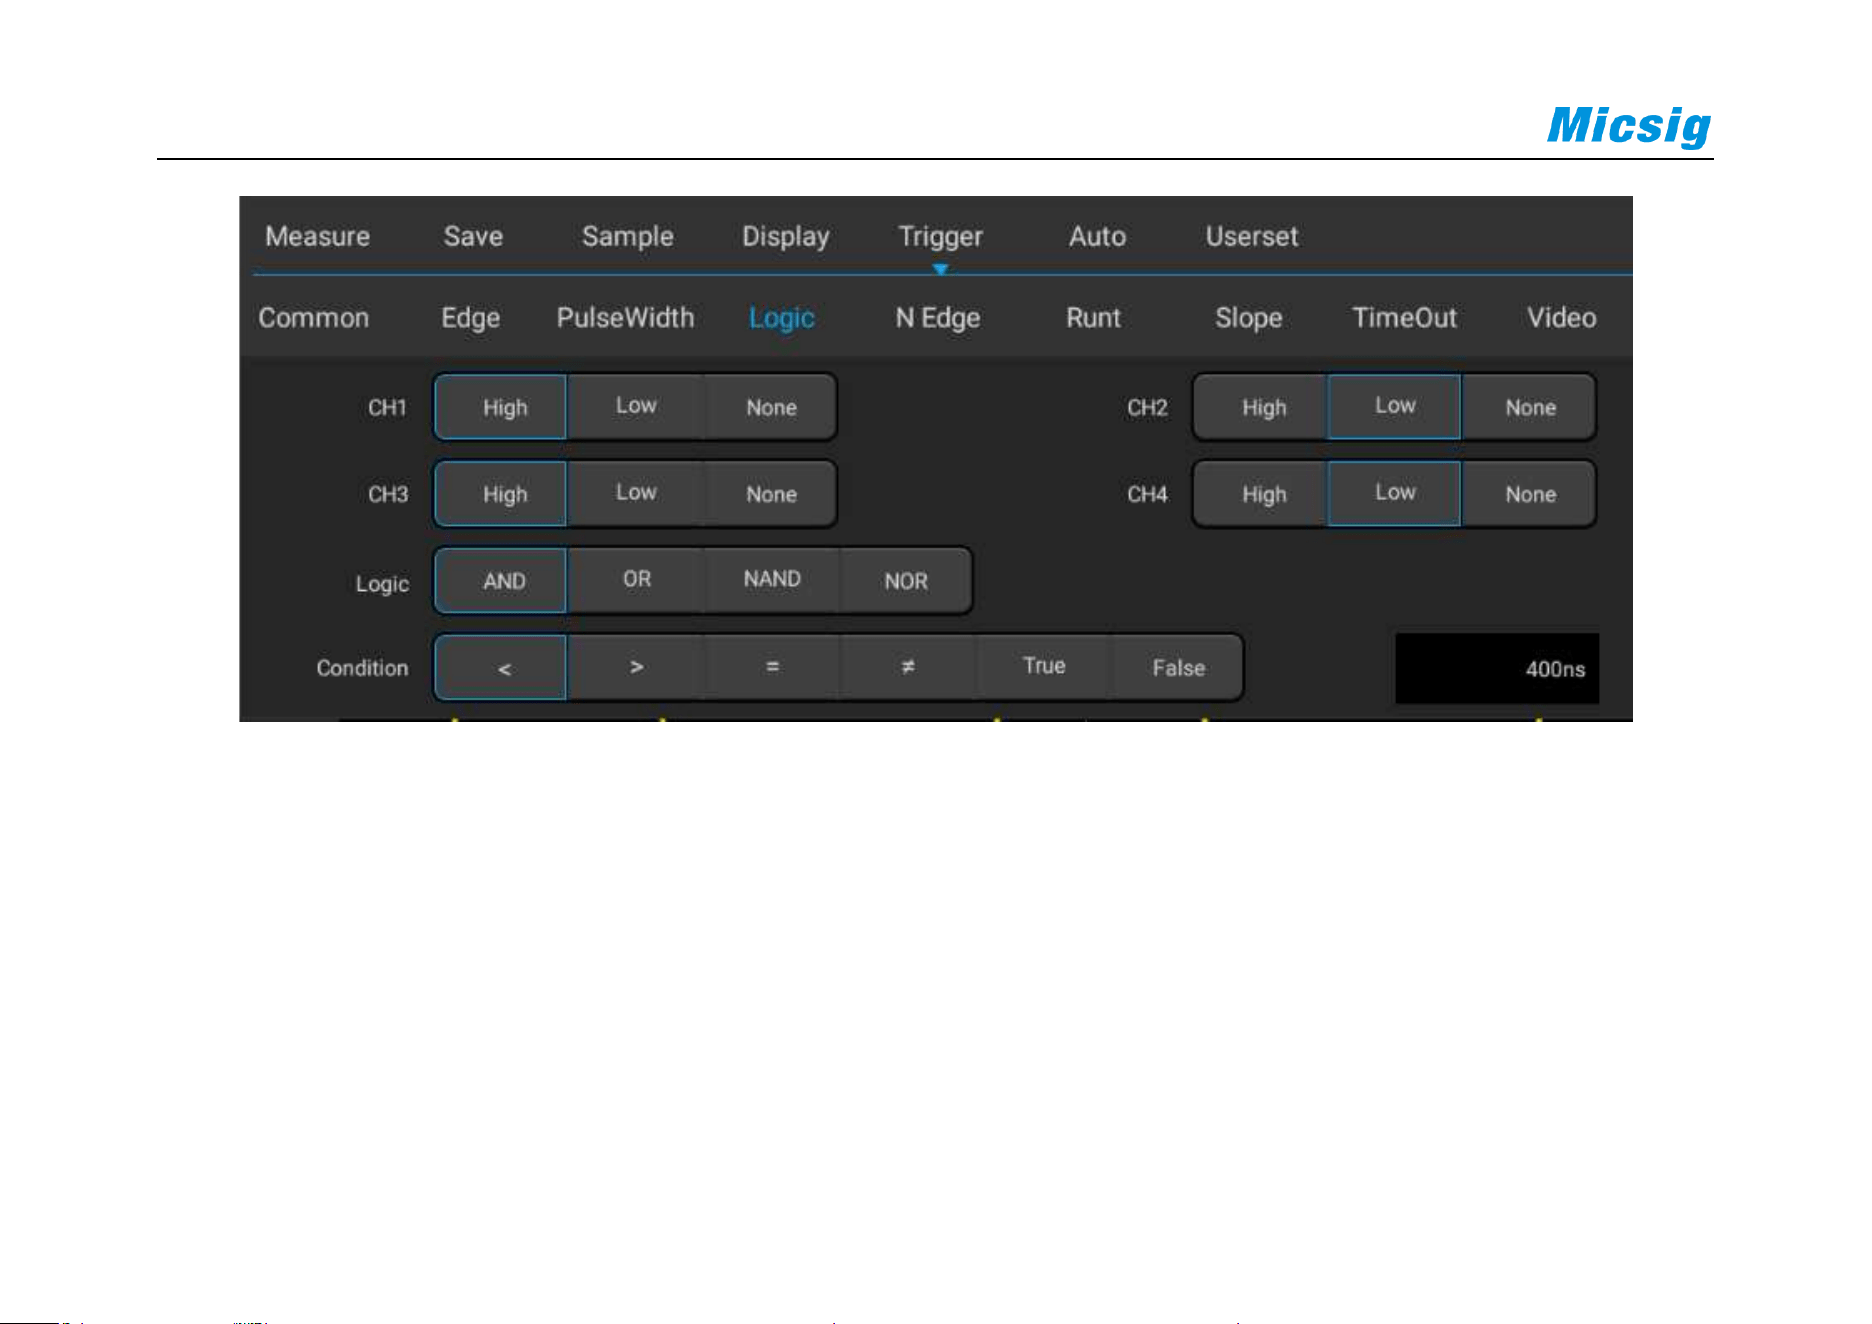1872x1324 pixels.
Task: Choose True condition
Action: tap(1043, 668)
